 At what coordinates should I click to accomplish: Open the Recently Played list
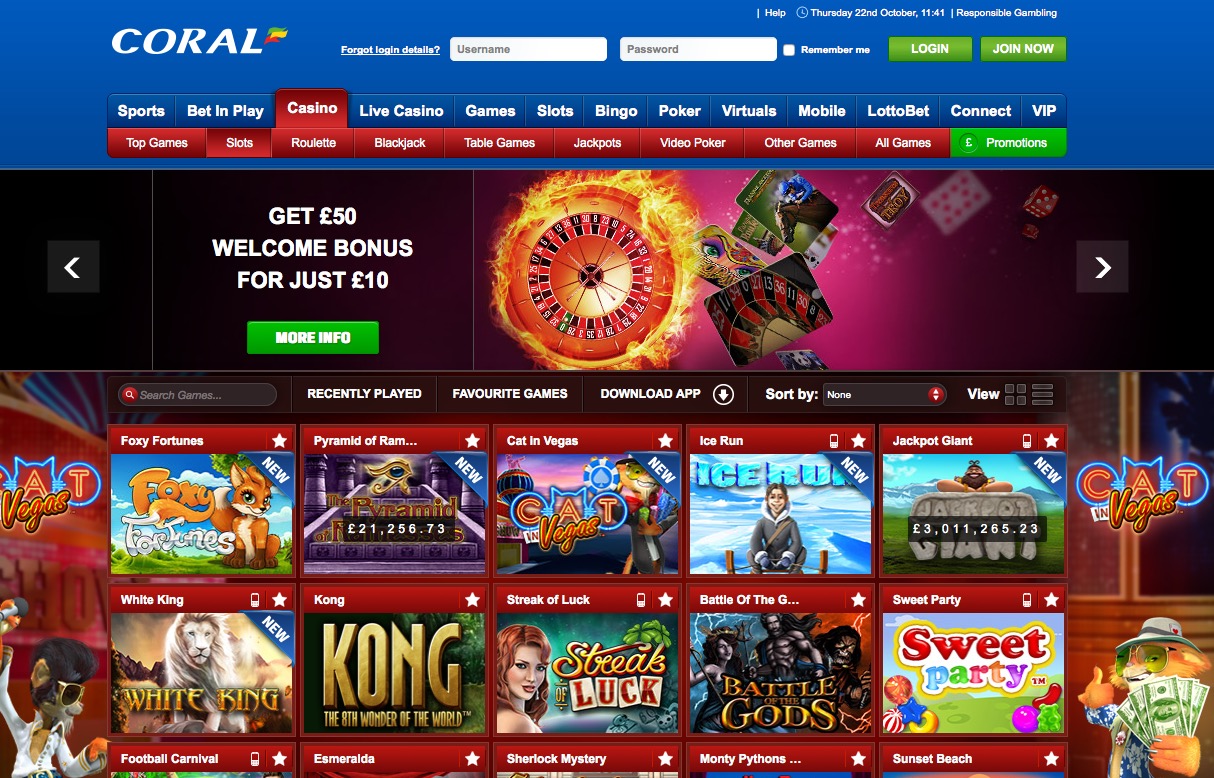pos(364,394)
